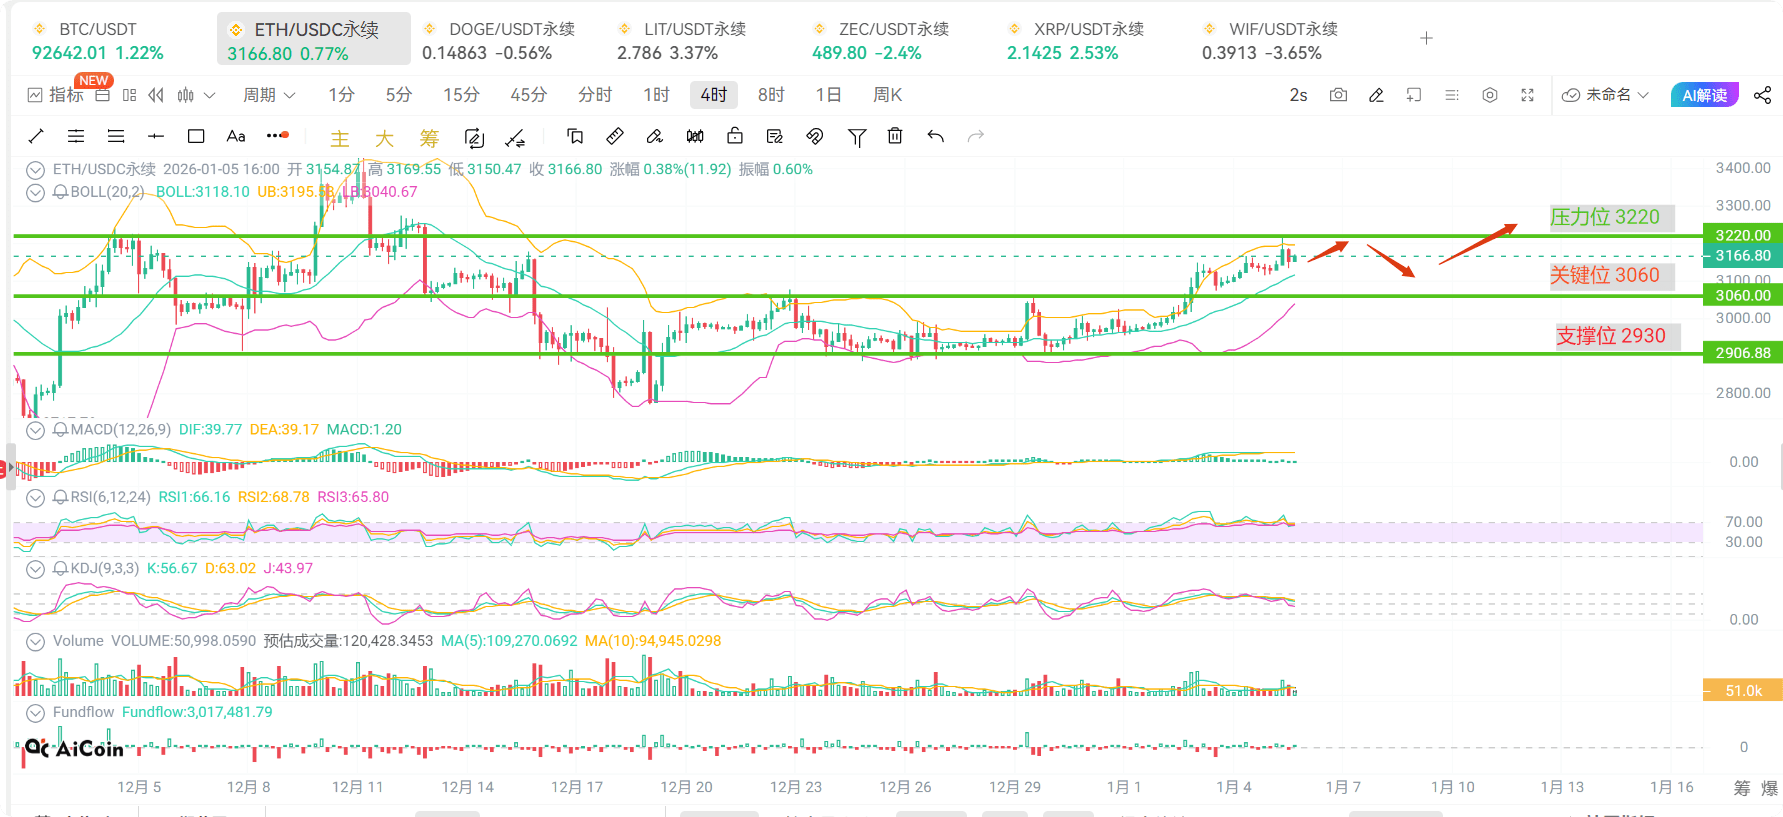Image resolution: width=1783 pixels, height=817 pixels.
Task: Select the trend line drawing tool
Action: point(36,136)
